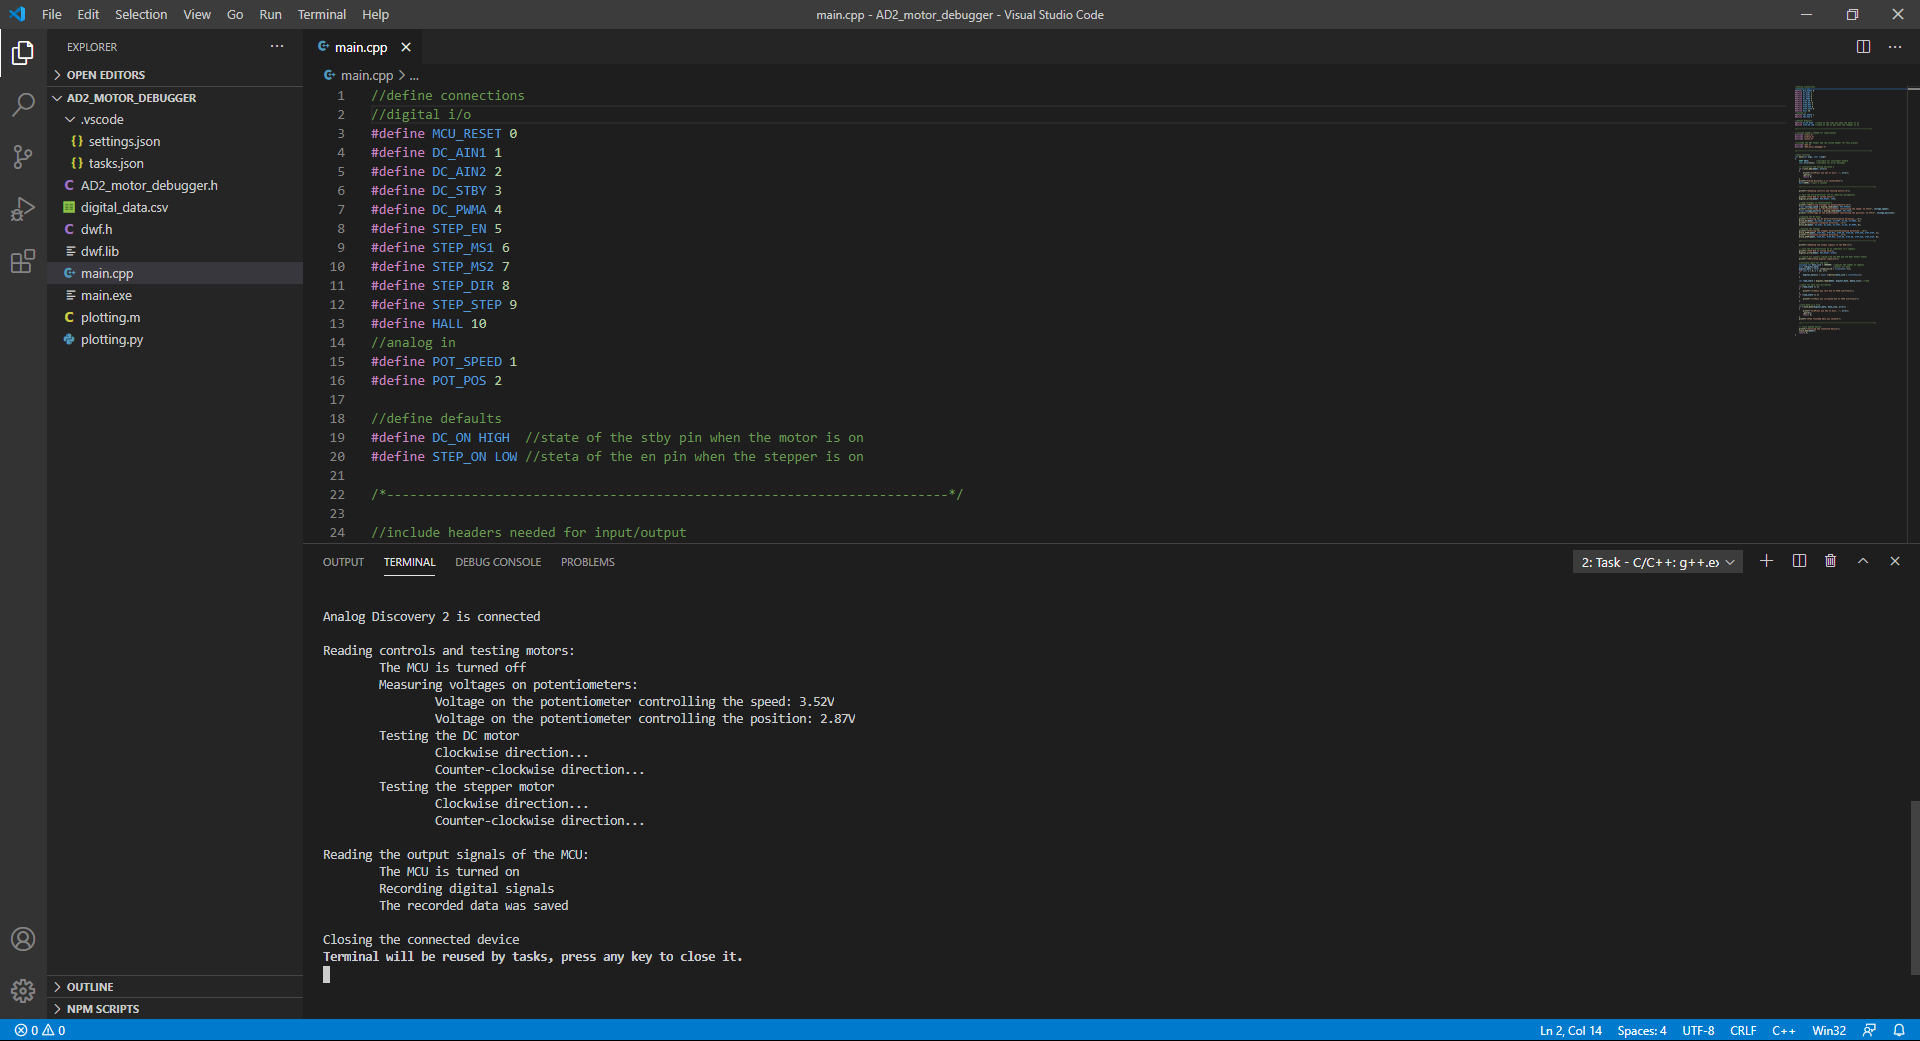
Task: Open the Search view in activity bar
Action: tap(23, 104)
